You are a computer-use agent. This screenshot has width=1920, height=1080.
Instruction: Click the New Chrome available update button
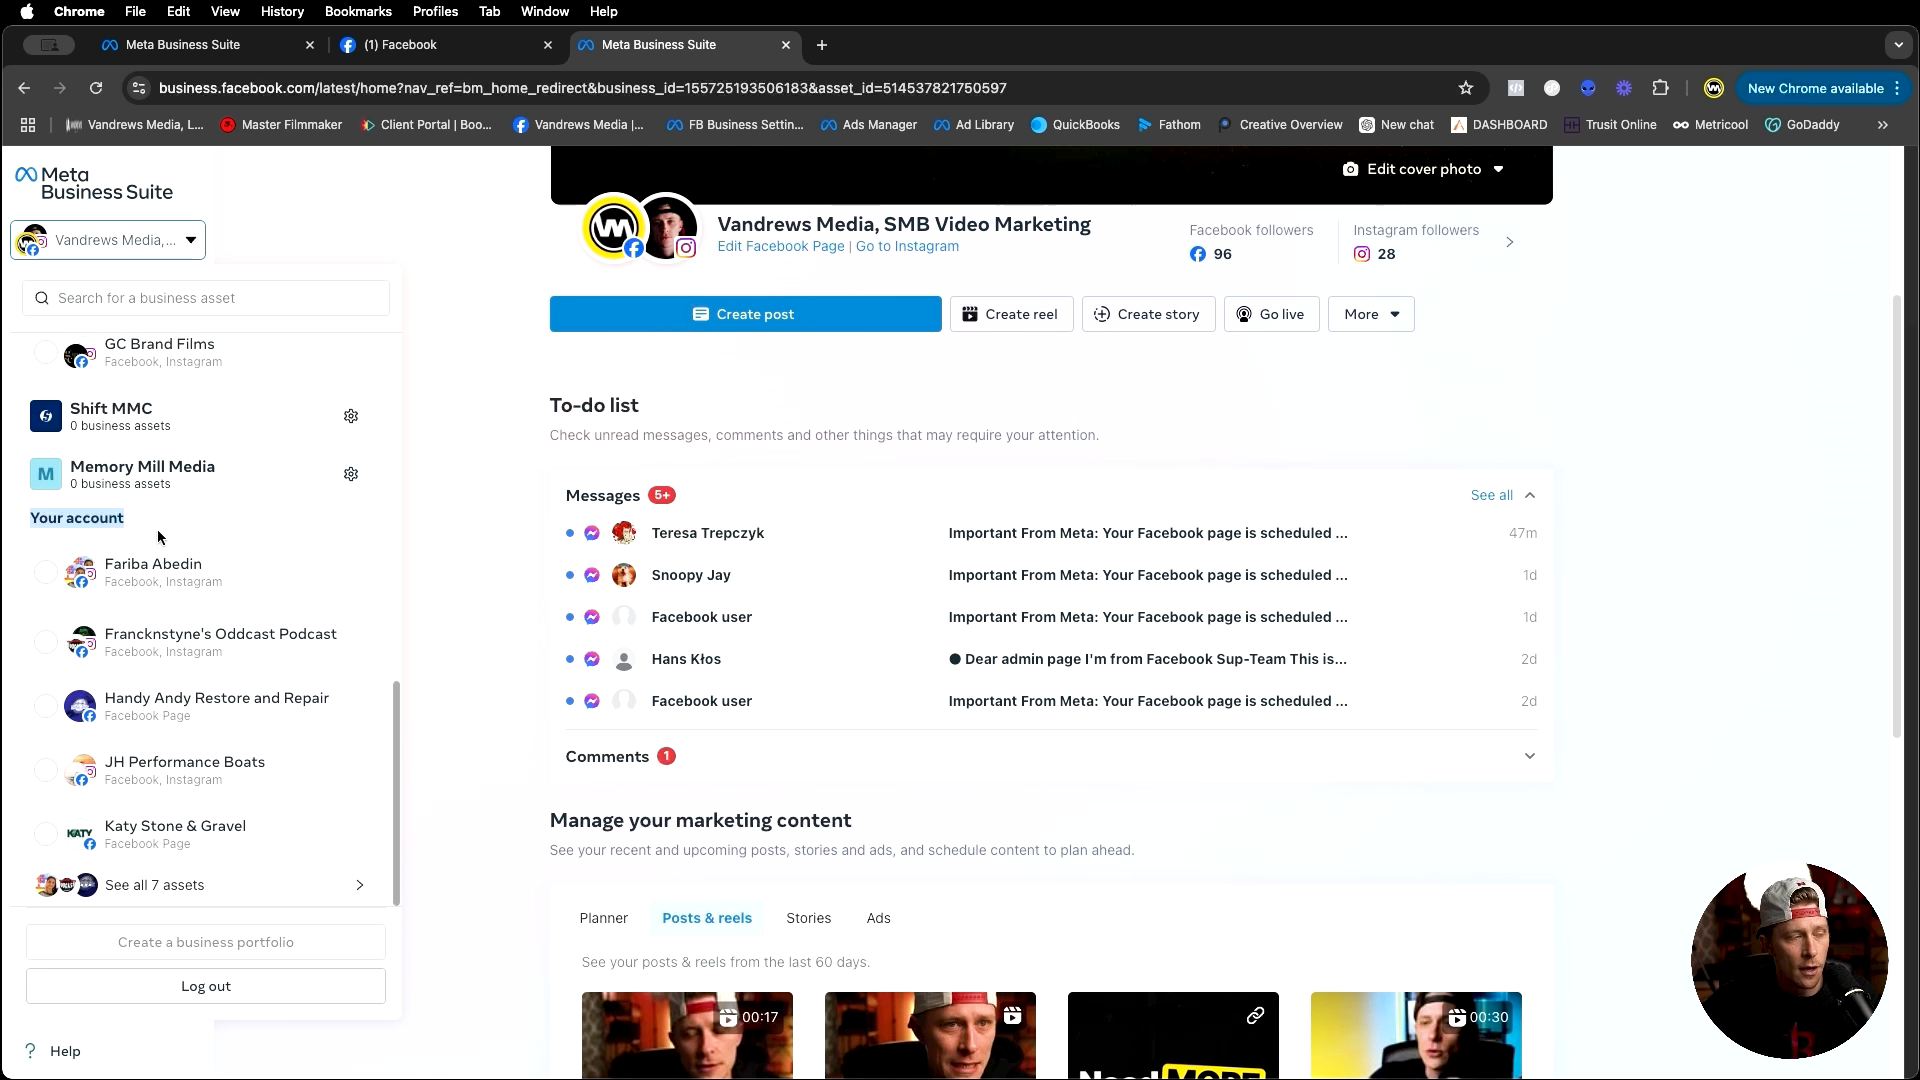tap(1824, 88)
